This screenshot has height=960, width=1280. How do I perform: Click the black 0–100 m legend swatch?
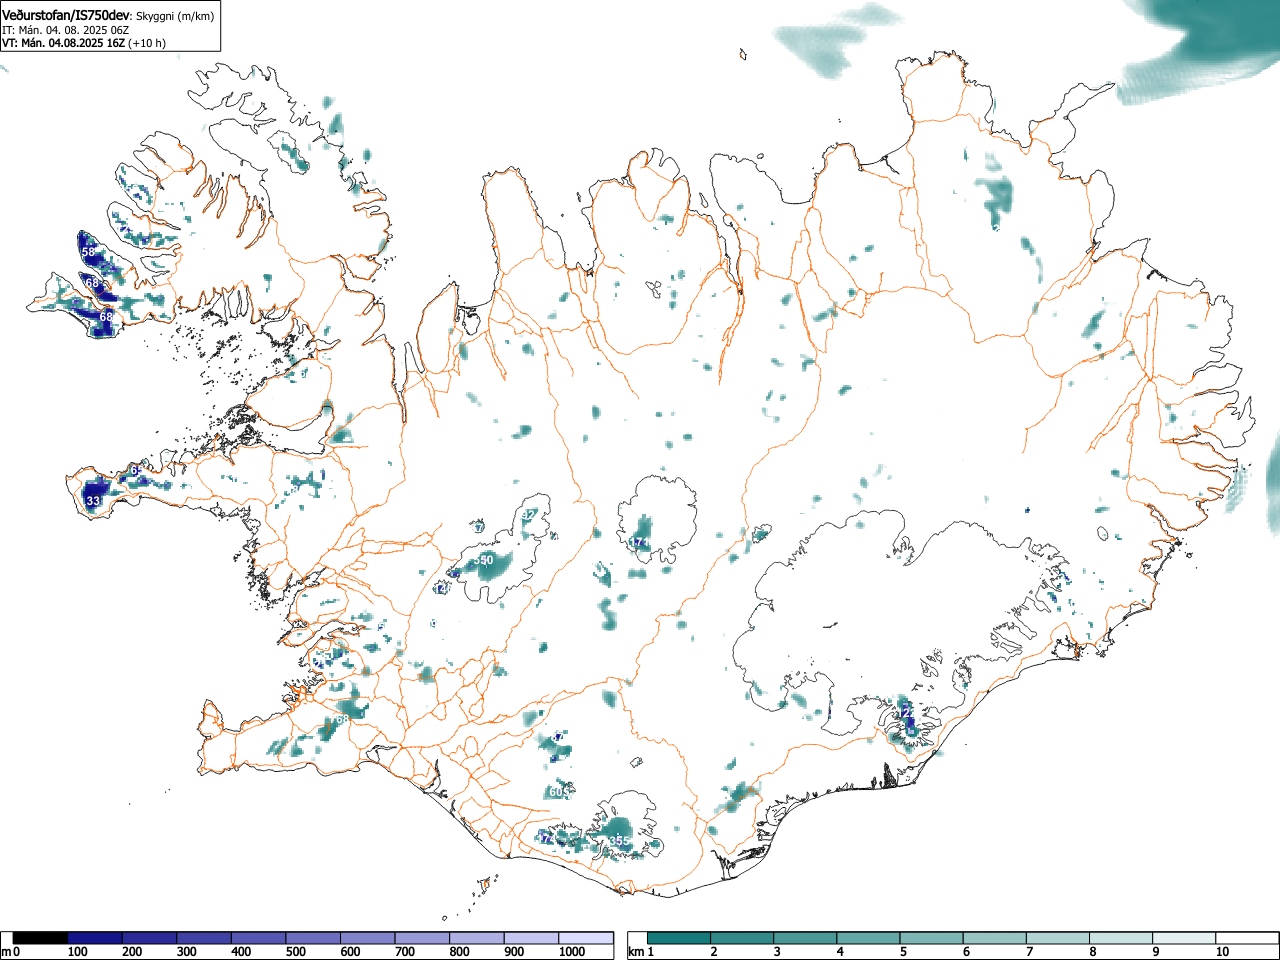click(41, 938)
